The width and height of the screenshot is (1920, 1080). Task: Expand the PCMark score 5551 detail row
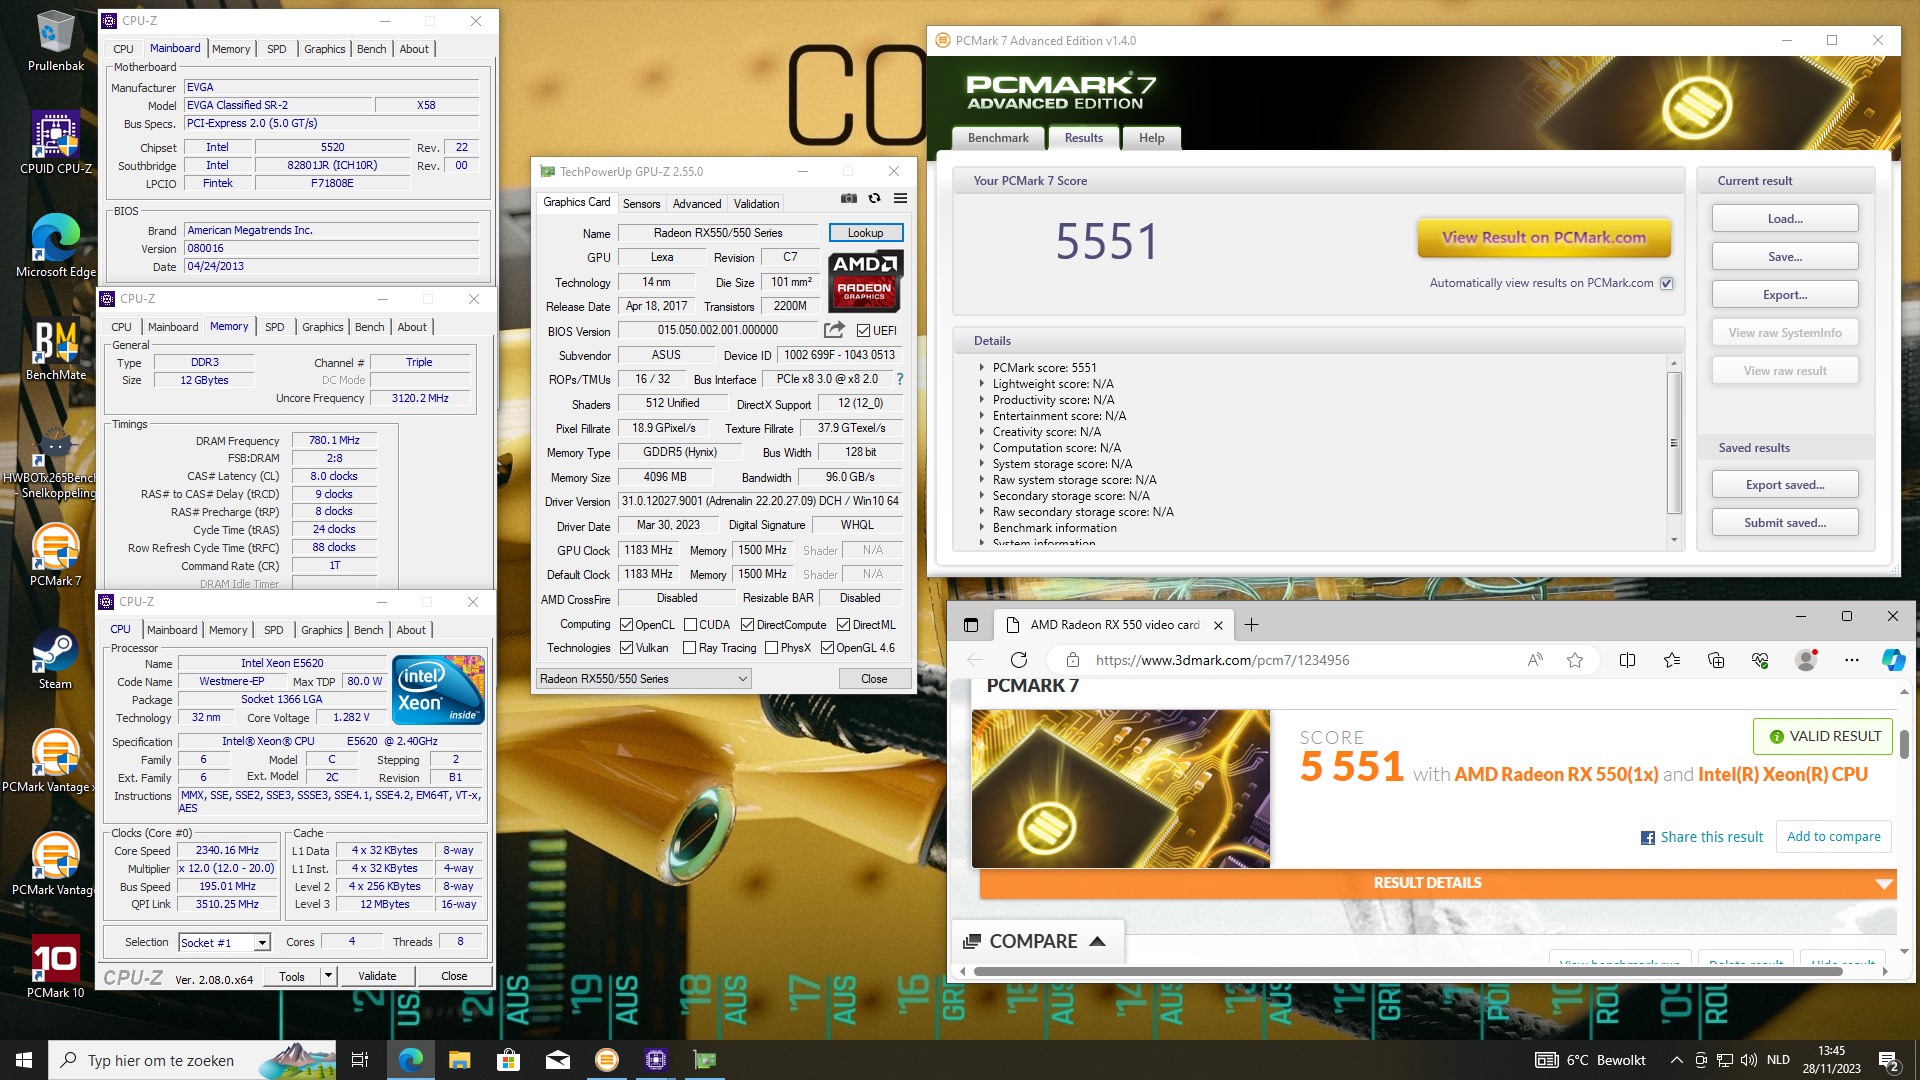click(x=982, y=368)
